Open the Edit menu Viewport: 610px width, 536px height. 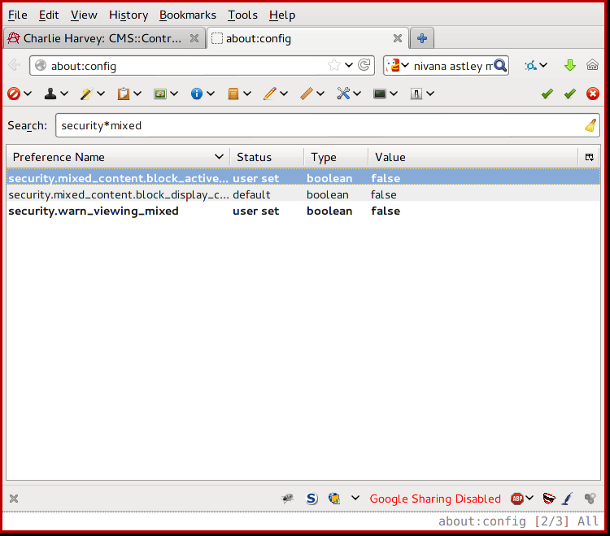(49, 15)
